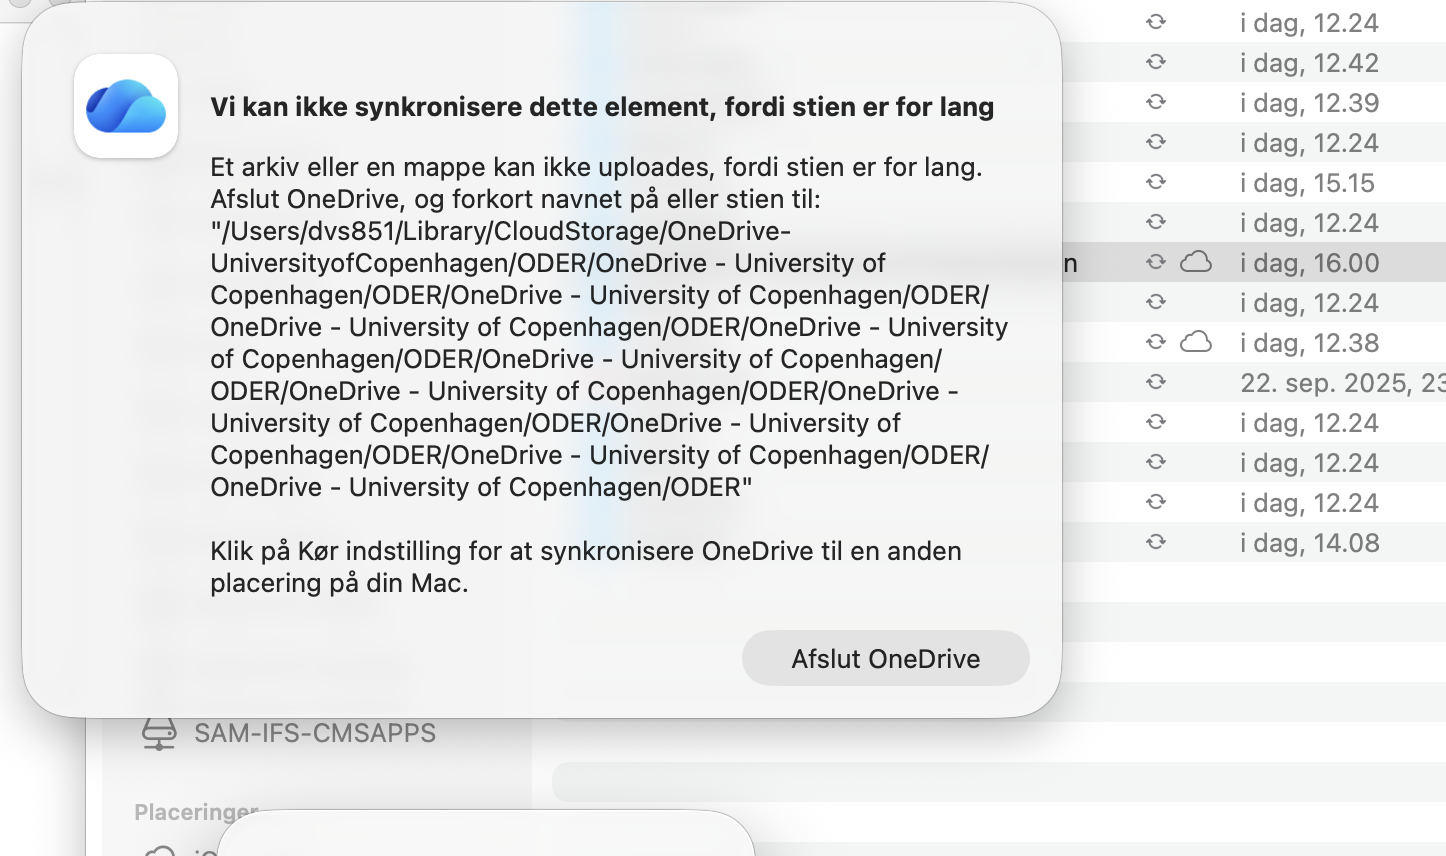
Task: Click the sync icon in the i dag, 15.15 row
Action: pyautogui.click(x=1156, y=182)
